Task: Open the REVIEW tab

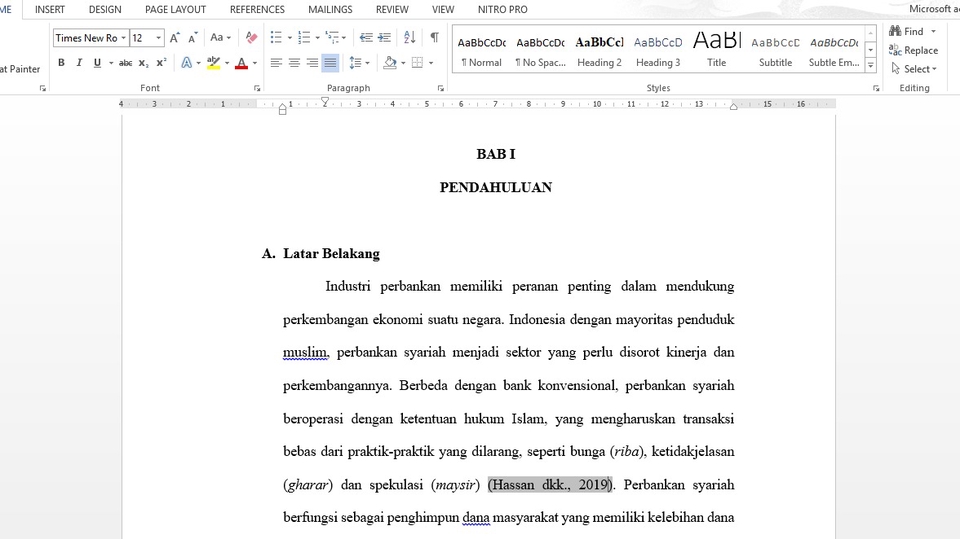Action: click(x=392, y=10)
